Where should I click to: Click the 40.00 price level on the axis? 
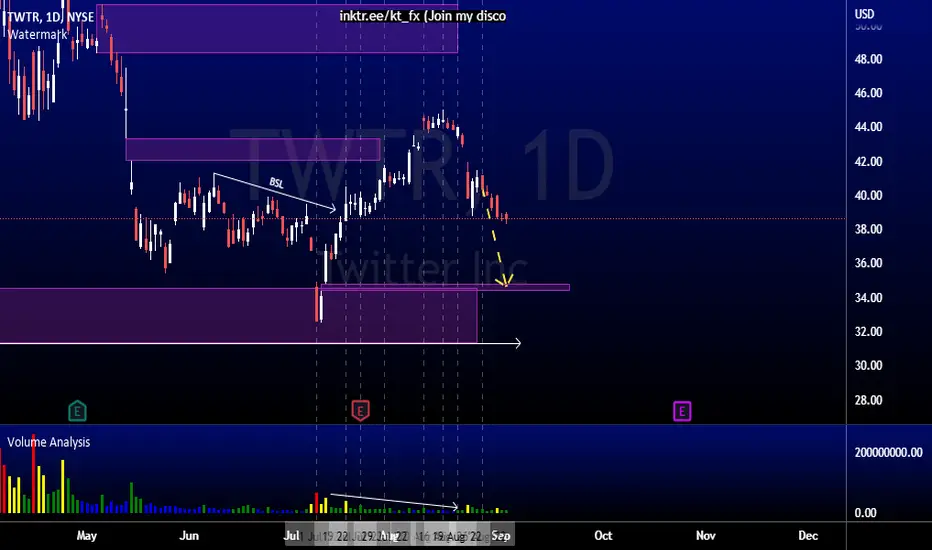coord(868,195)
